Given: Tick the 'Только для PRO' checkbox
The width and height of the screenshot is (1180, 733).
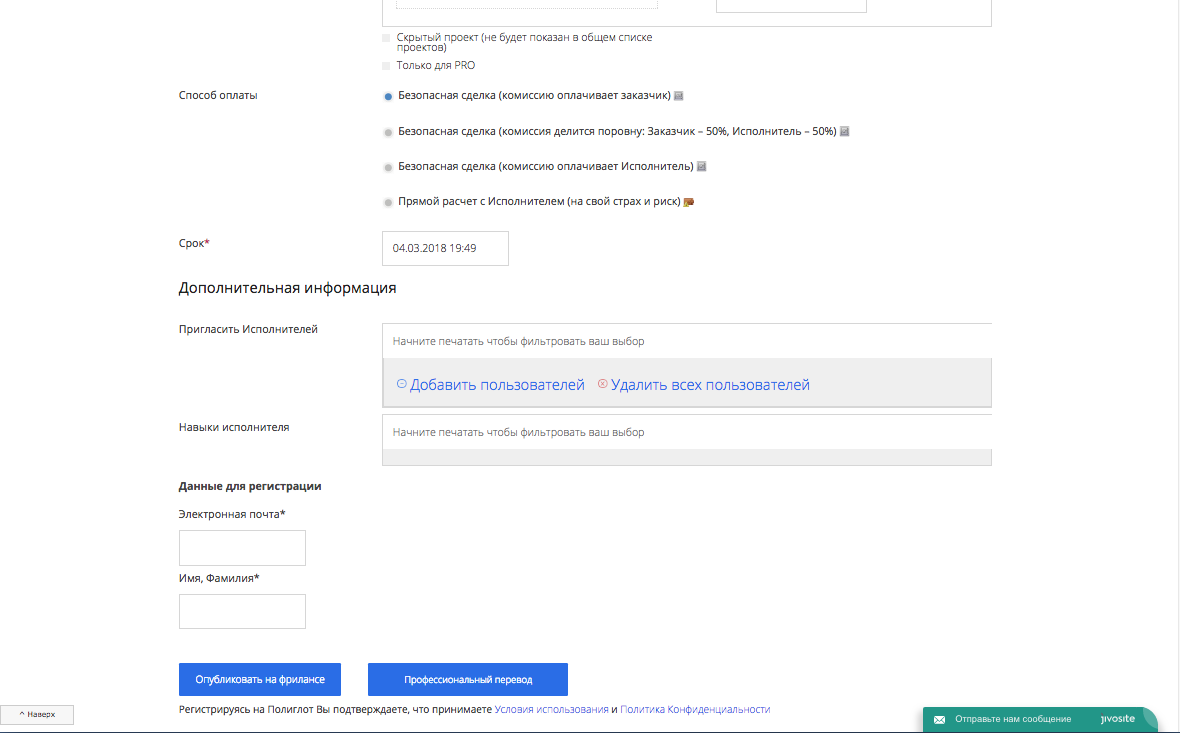Looking at the screenshot, I should pyautogui.click(x=386, y=66).
